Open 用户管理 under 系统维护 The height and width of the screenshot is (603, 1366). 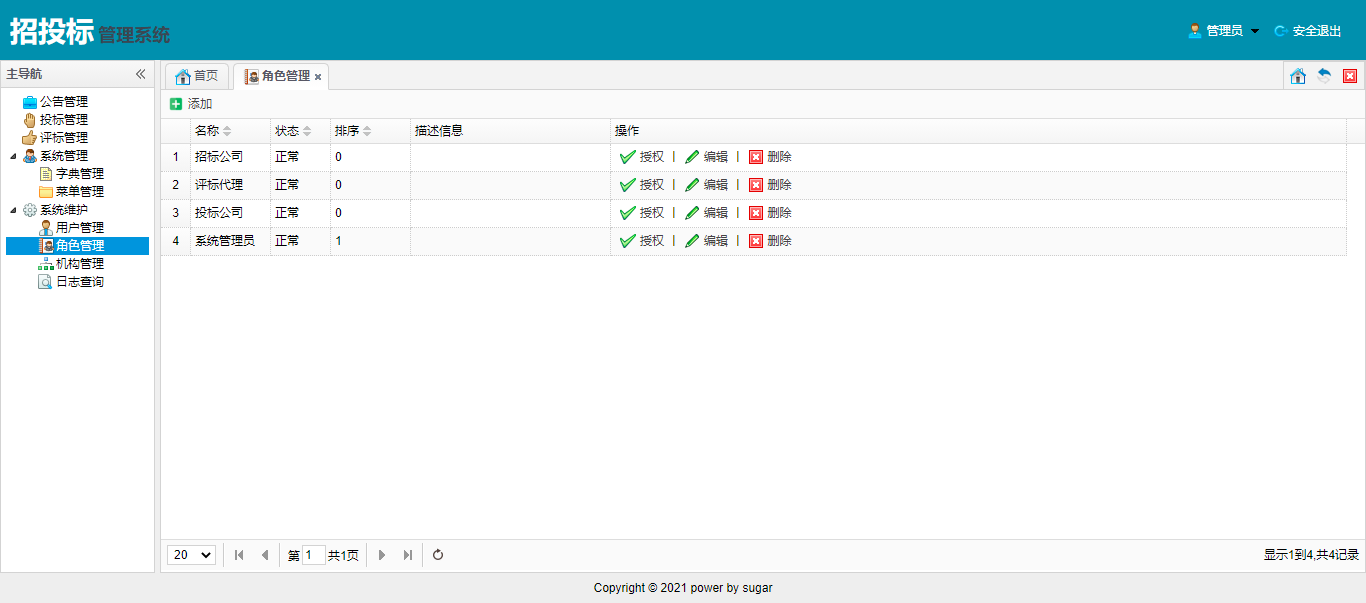pyautogui.click(x=80, y=228)
